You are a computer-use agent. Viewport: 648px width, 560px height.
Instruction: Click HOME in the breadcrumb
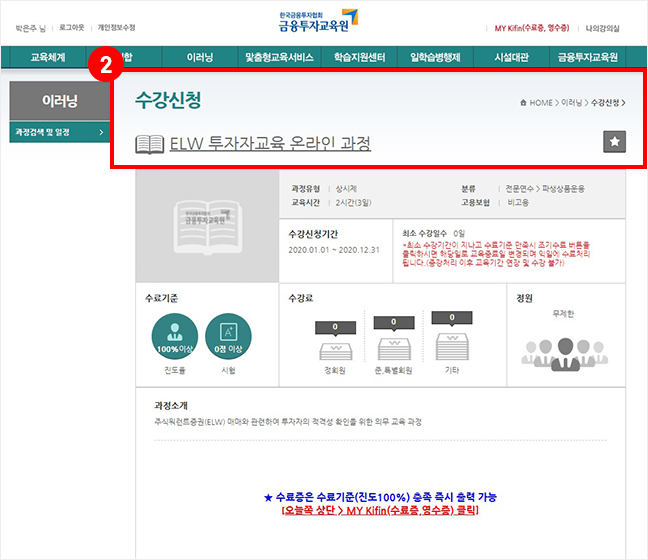(x=541, y=102)
